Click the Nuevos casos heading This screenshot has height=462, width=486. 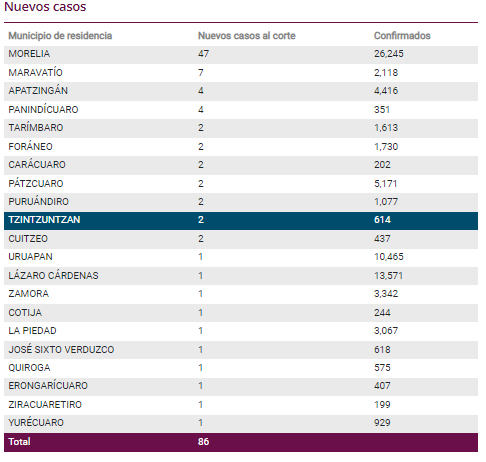(x=45, y=7)
